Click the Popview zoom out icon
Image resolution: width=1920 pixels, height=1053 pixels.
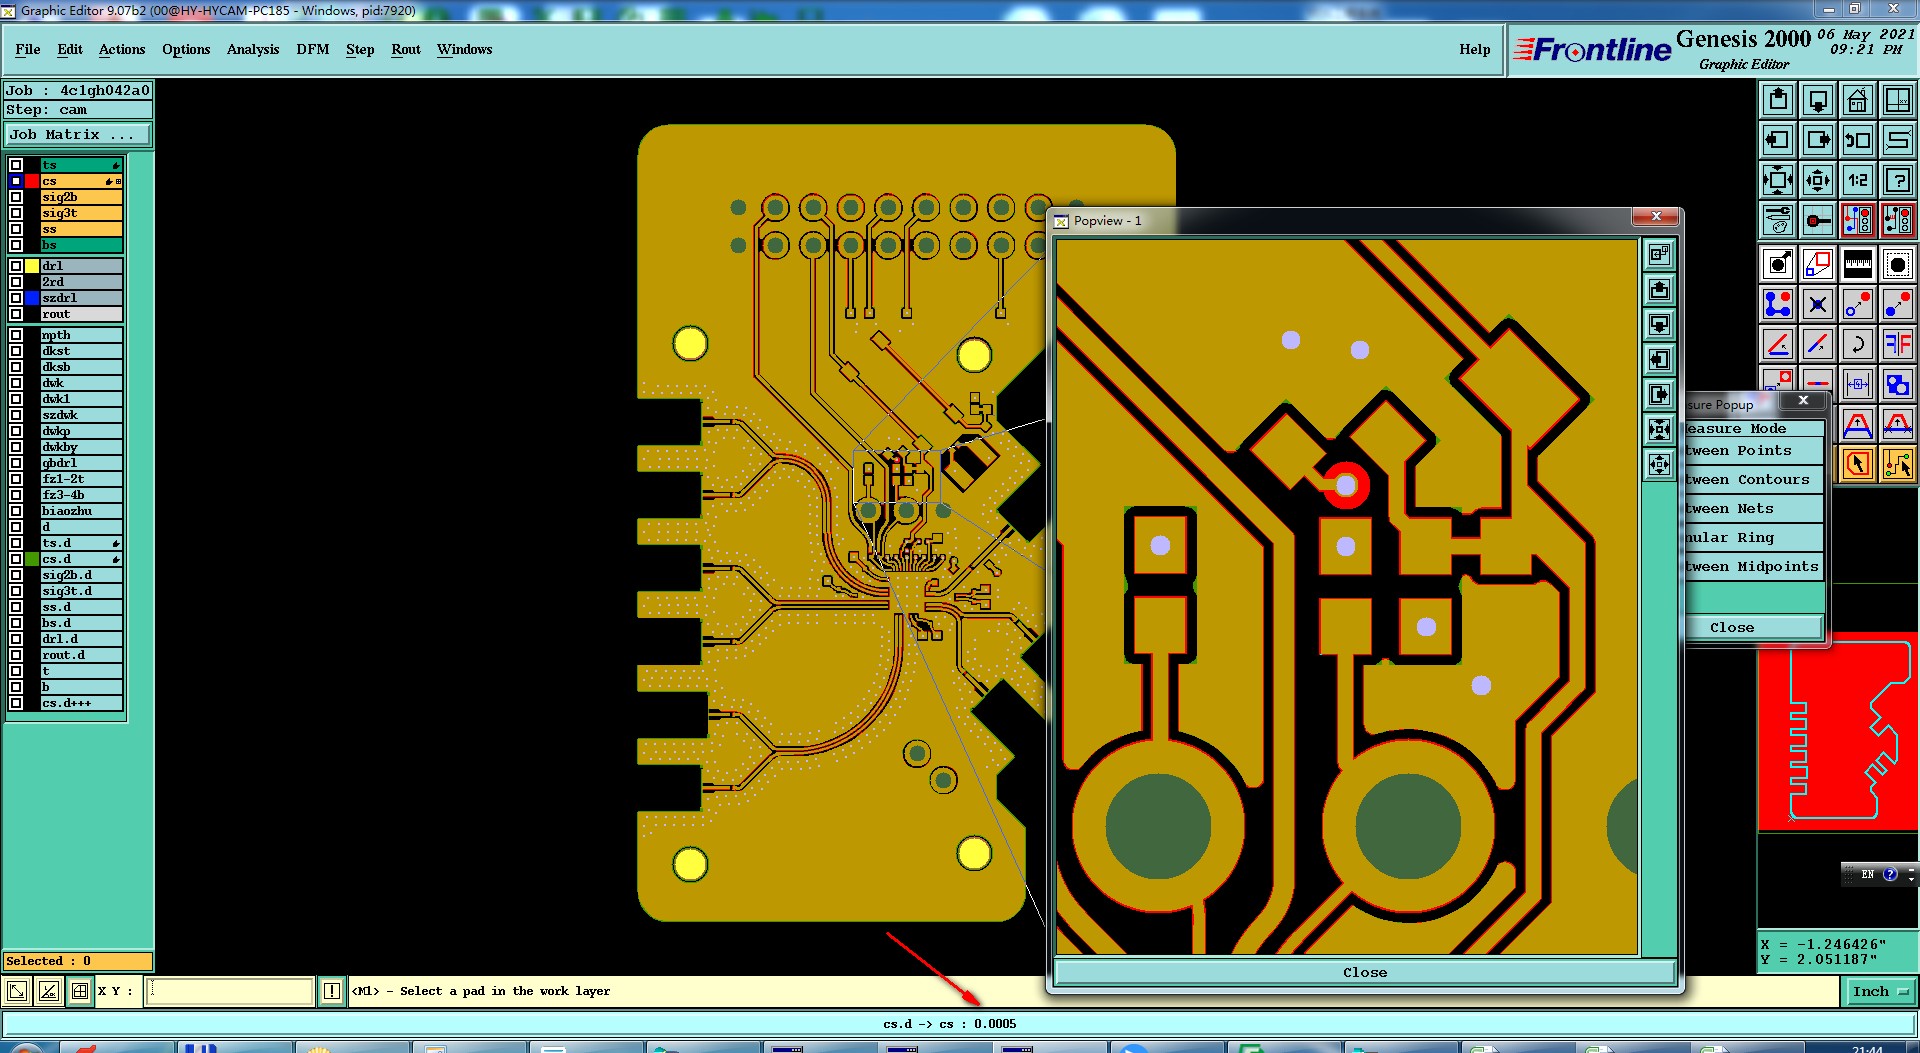[1659, 465]
